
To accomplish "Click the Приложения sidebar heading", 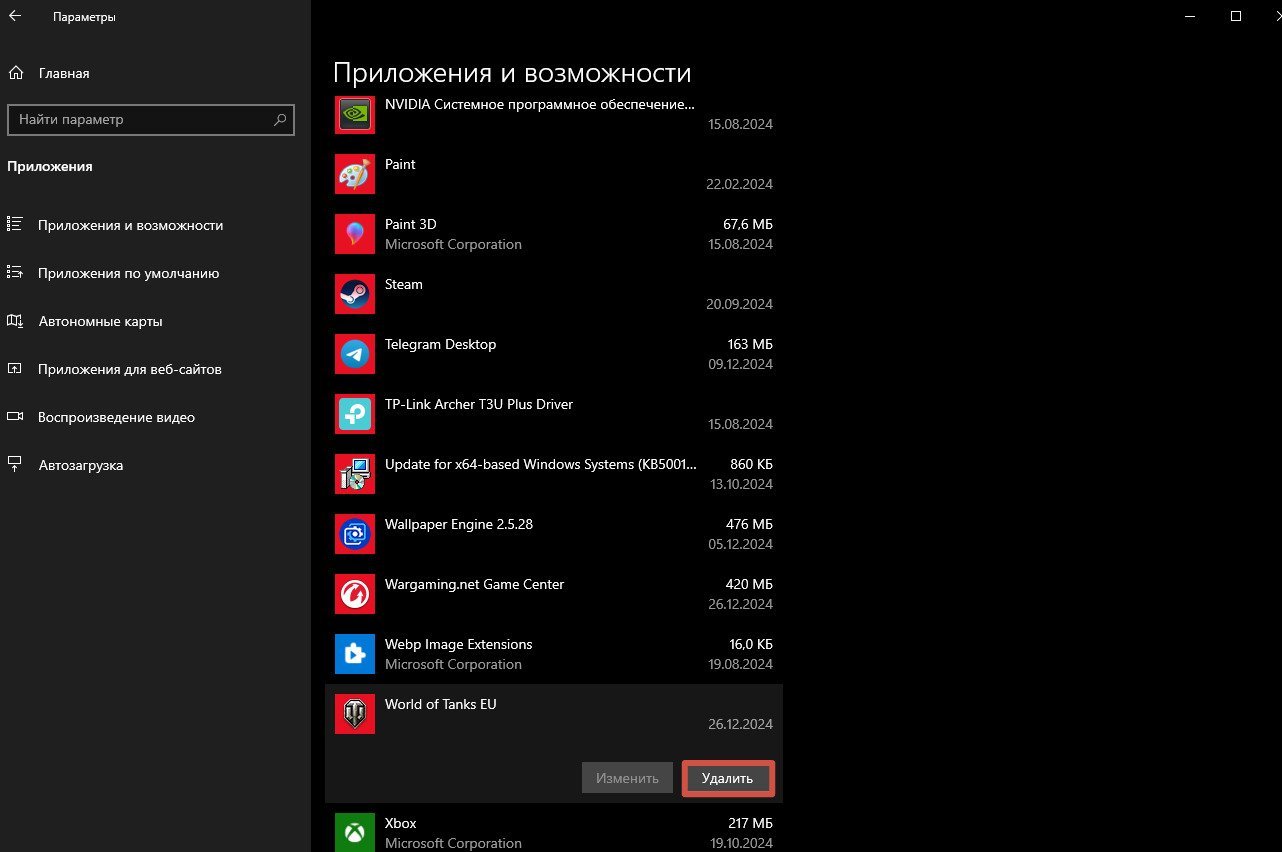I will point(50,167).
